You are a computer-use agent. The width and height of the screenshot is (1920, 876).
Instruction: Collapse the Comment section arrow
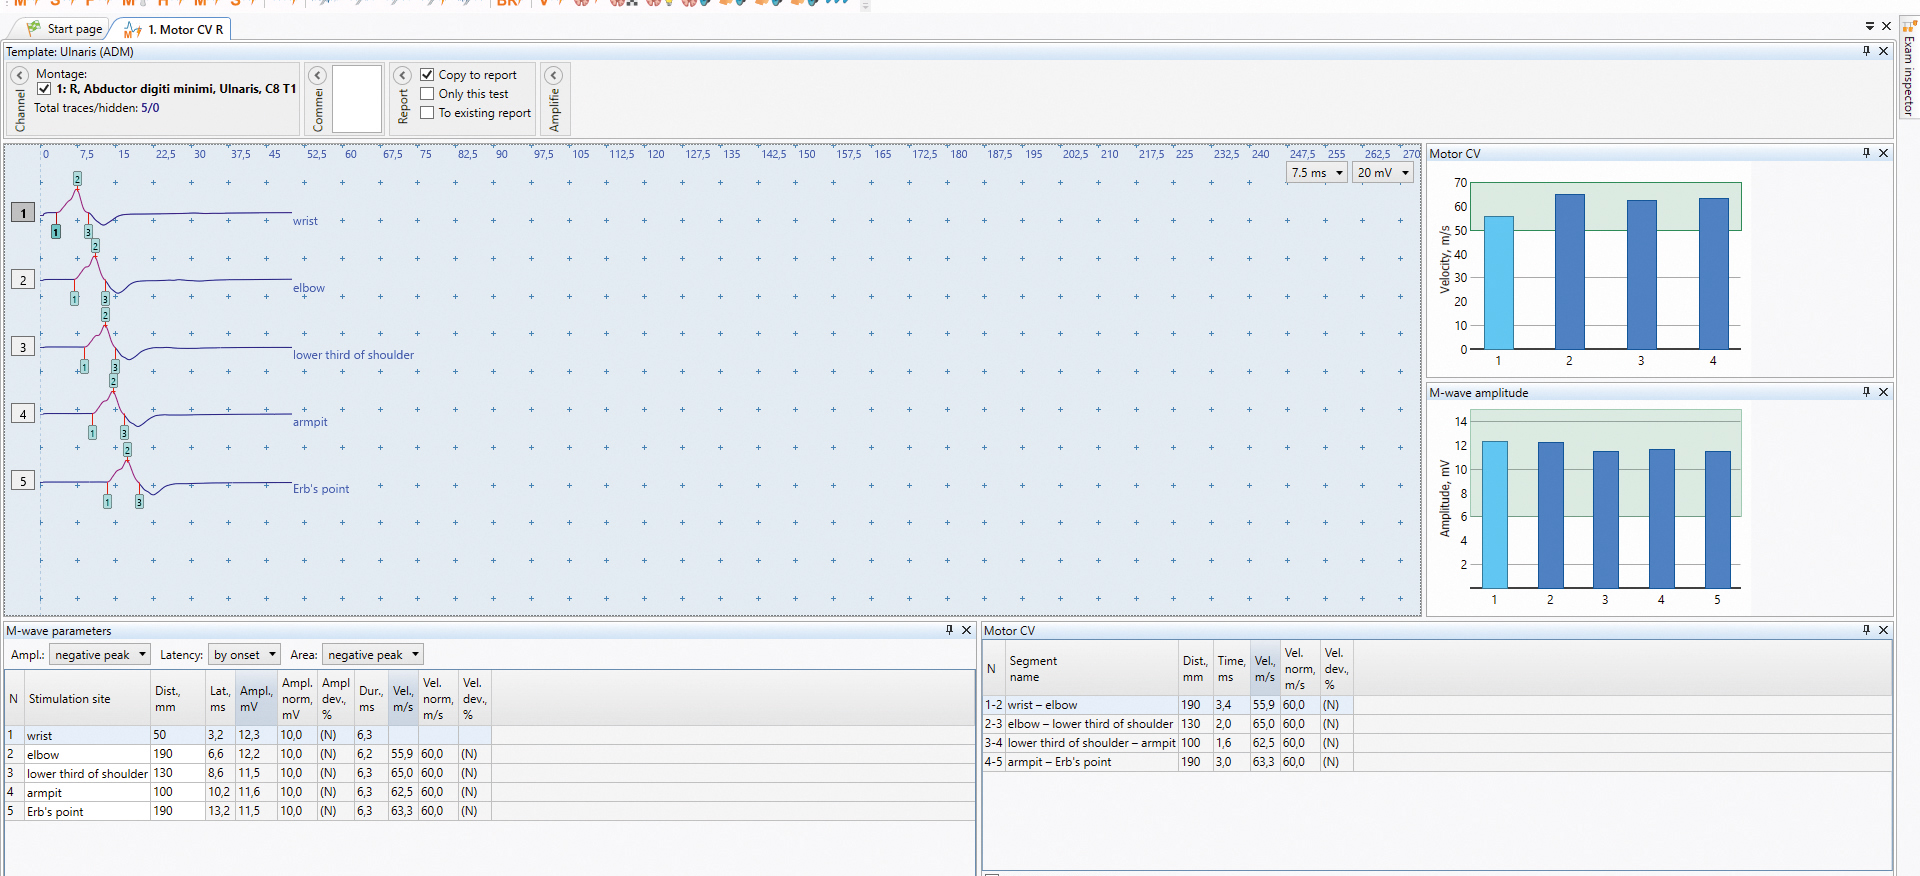pos(317,76)
